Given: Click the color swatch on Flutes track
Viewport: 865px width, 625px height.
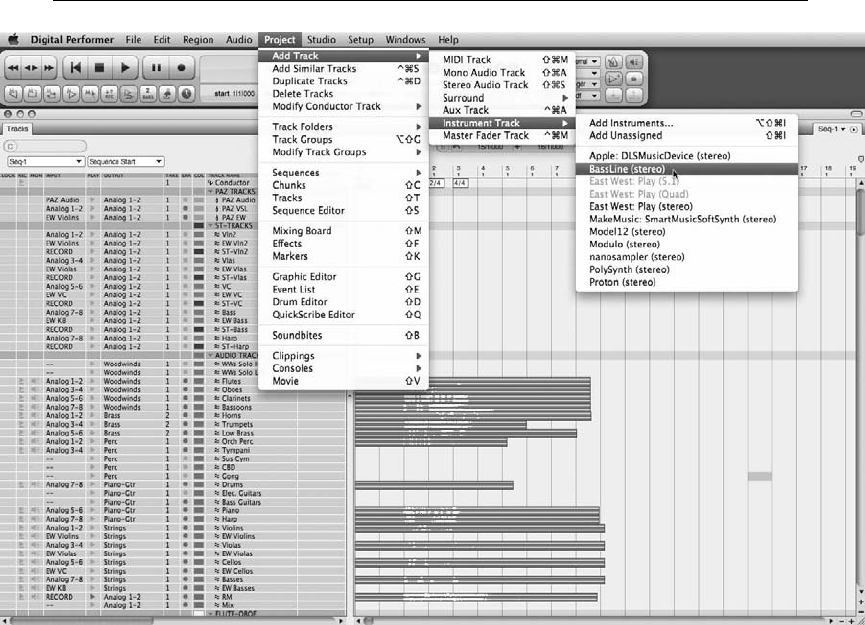Looking at the screenshot, I should 199,381.
